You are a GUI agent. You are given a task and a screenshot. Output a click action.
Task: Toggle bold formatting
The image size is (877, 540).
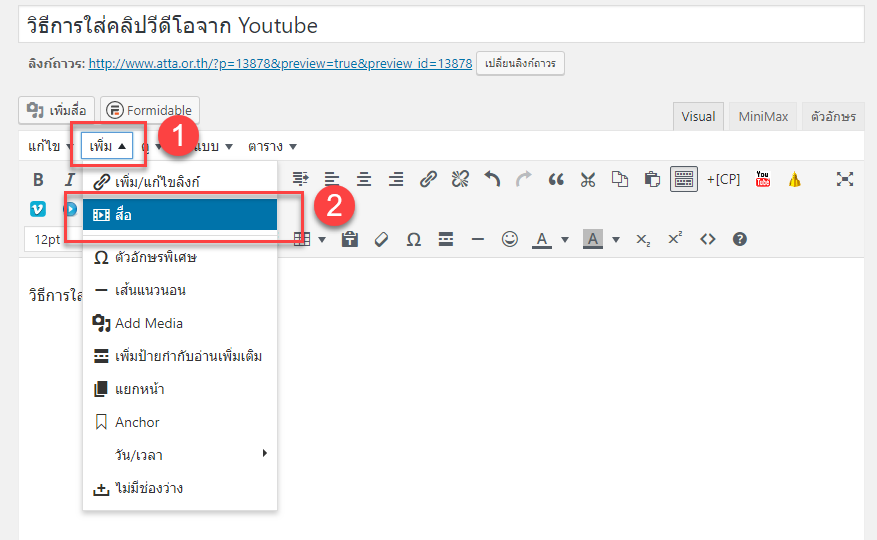click(38, 180)
